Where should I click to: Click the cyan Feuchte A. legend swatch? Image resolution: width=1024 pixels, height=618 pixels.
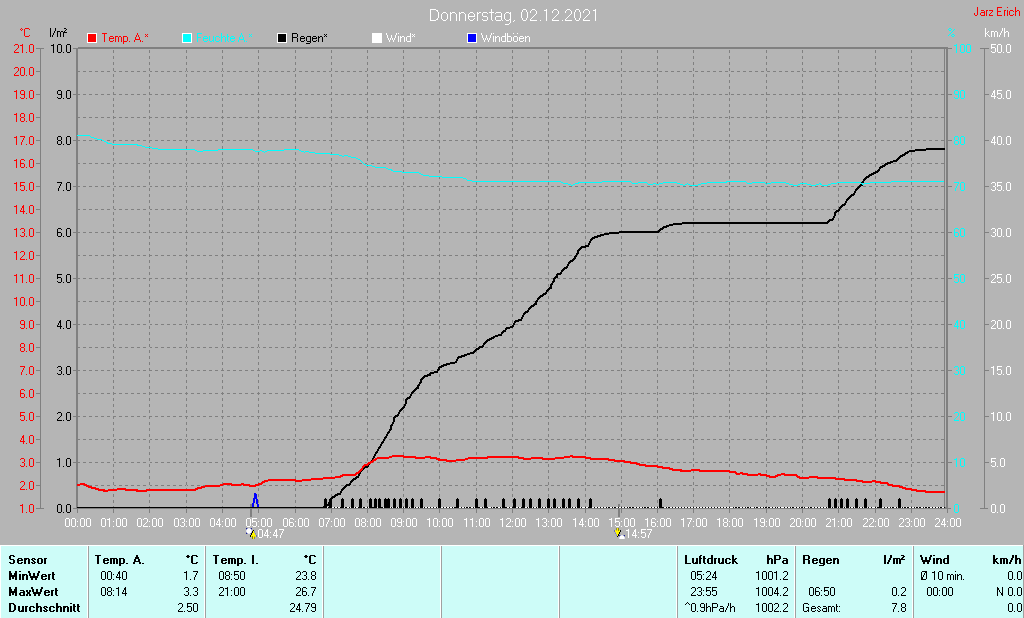(187, 39)
